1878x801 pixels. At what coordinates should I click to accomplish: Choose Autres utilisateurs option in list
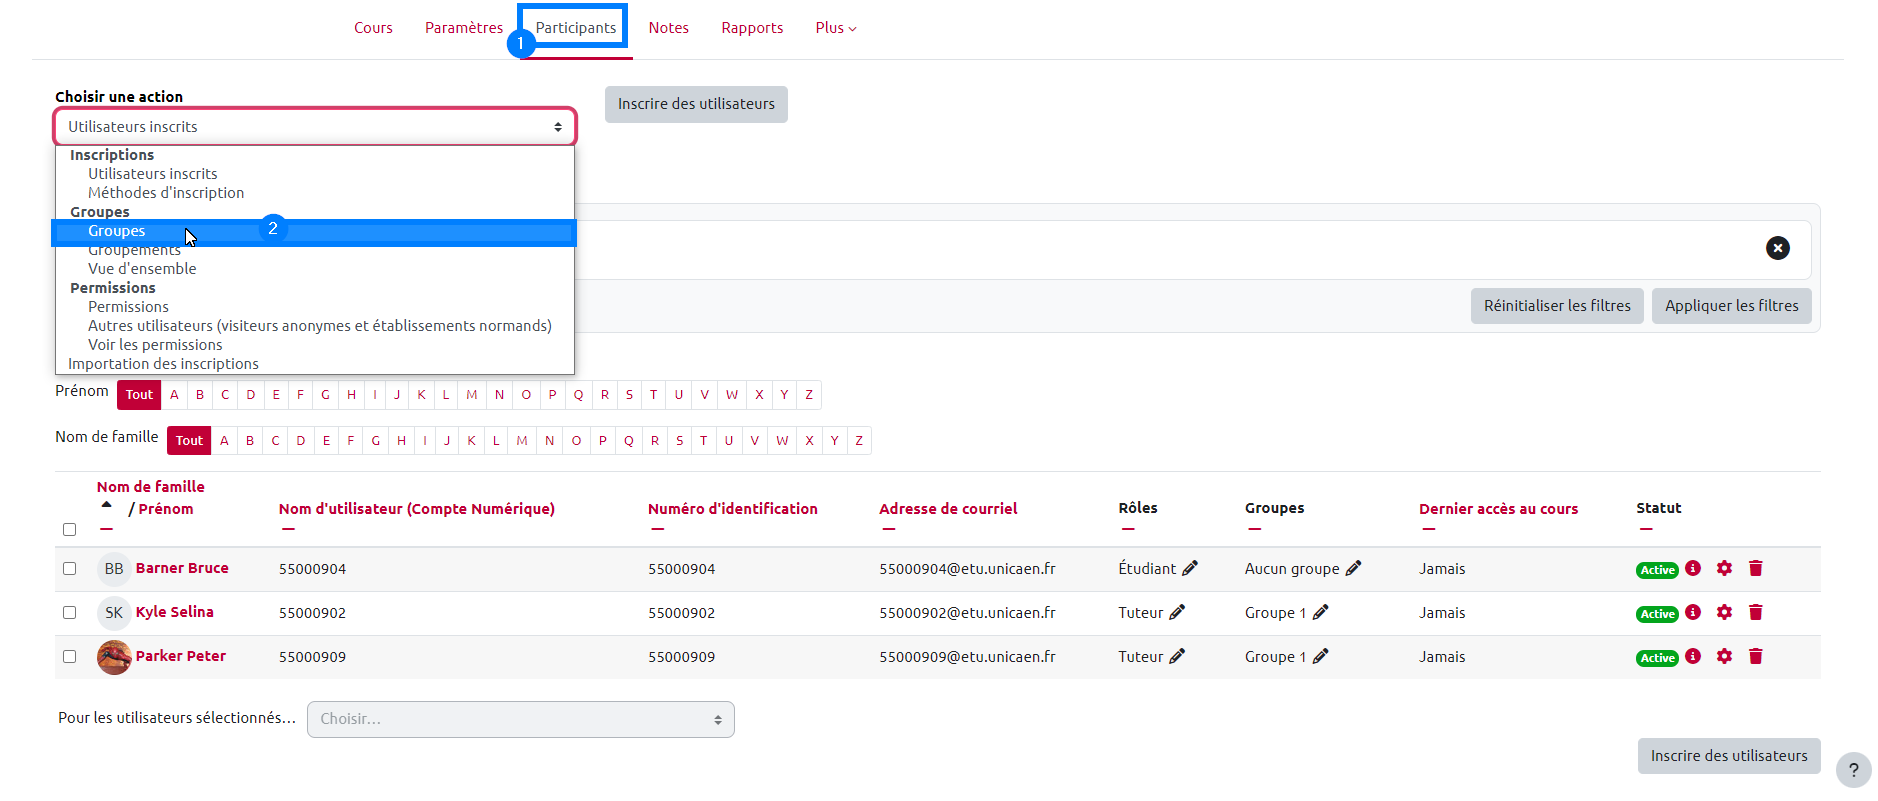click(315, 326)
